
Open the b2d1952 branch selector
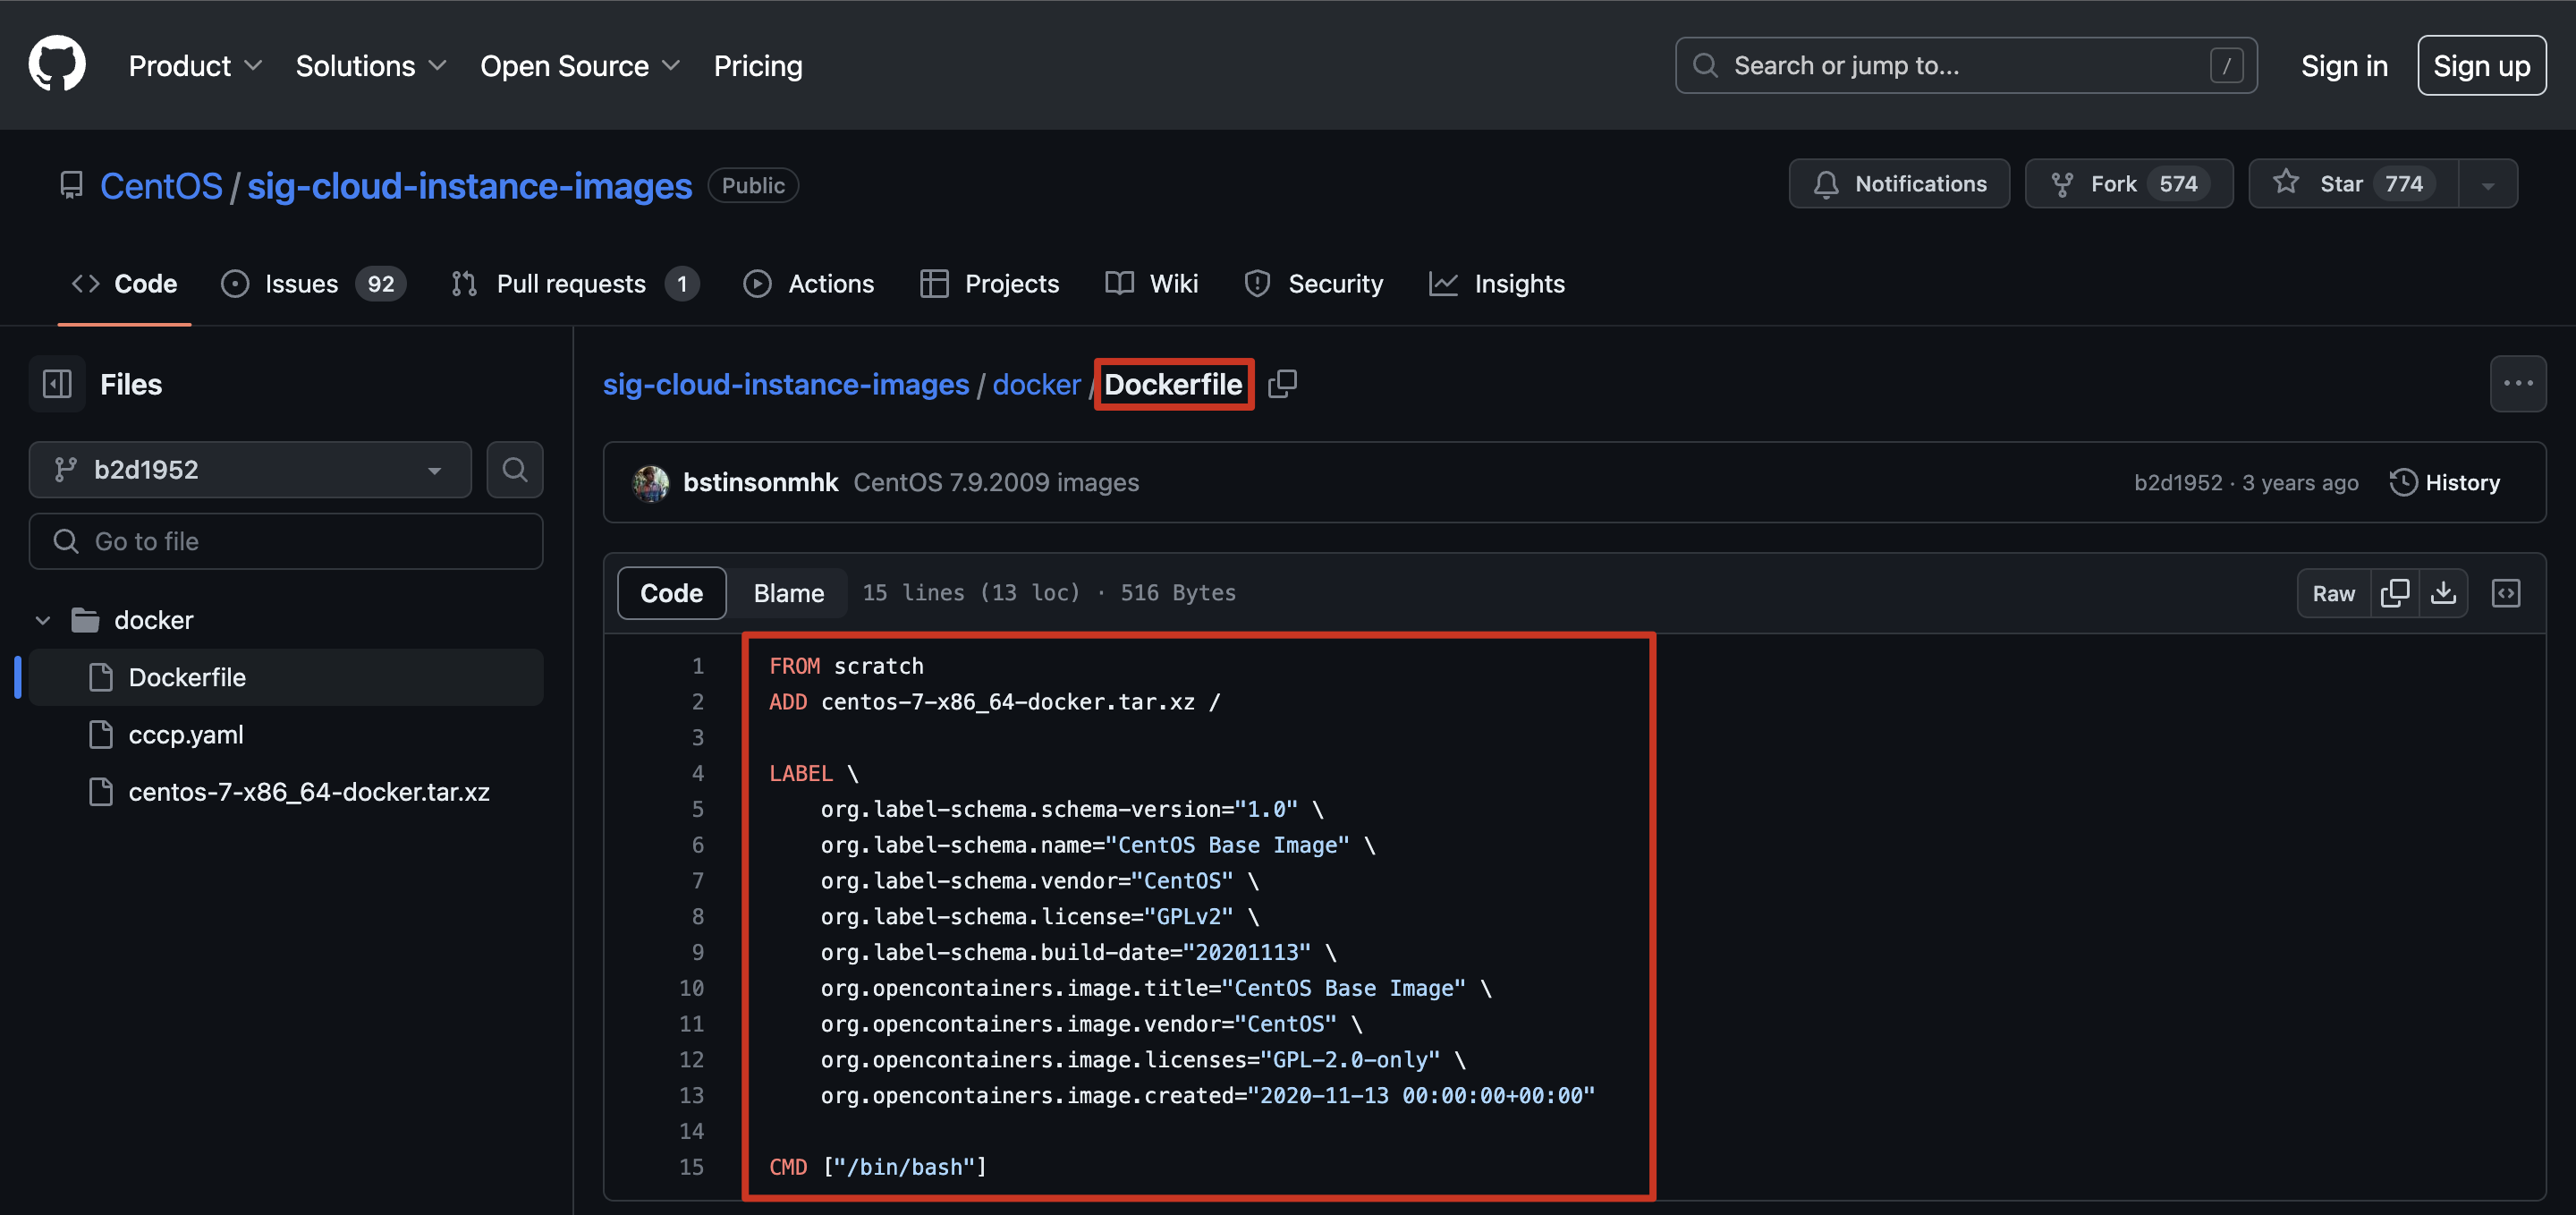(250, 470)
